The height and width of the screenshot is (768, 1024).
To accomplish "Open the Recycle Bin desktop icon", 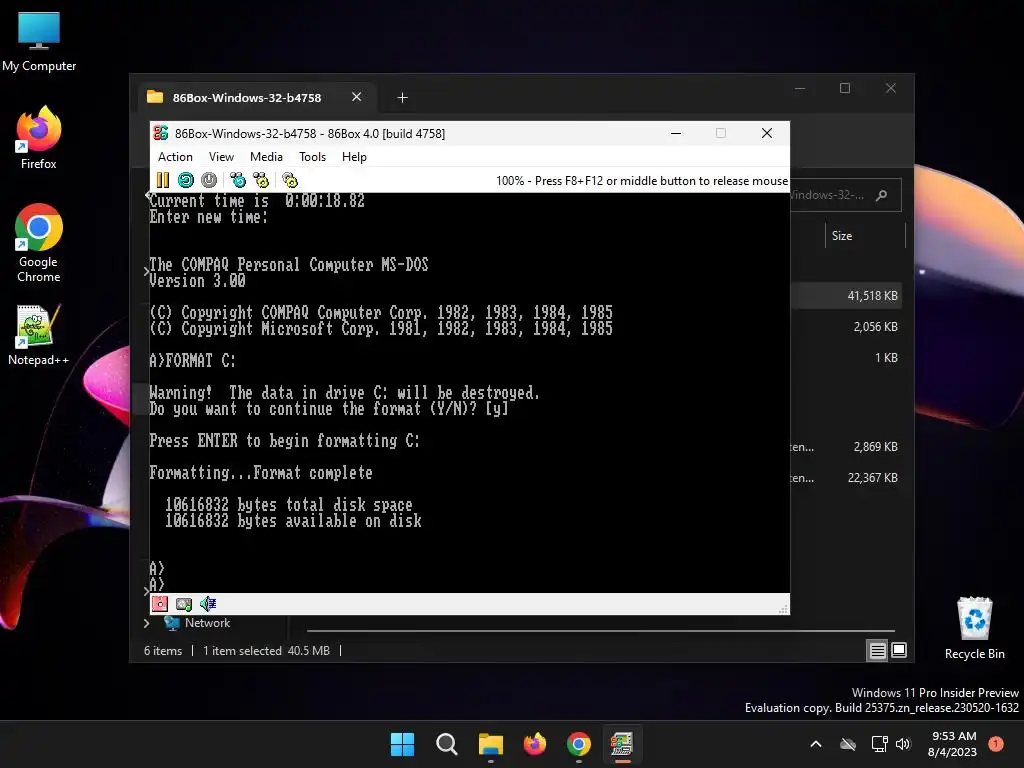I will [x=974, y=628].
